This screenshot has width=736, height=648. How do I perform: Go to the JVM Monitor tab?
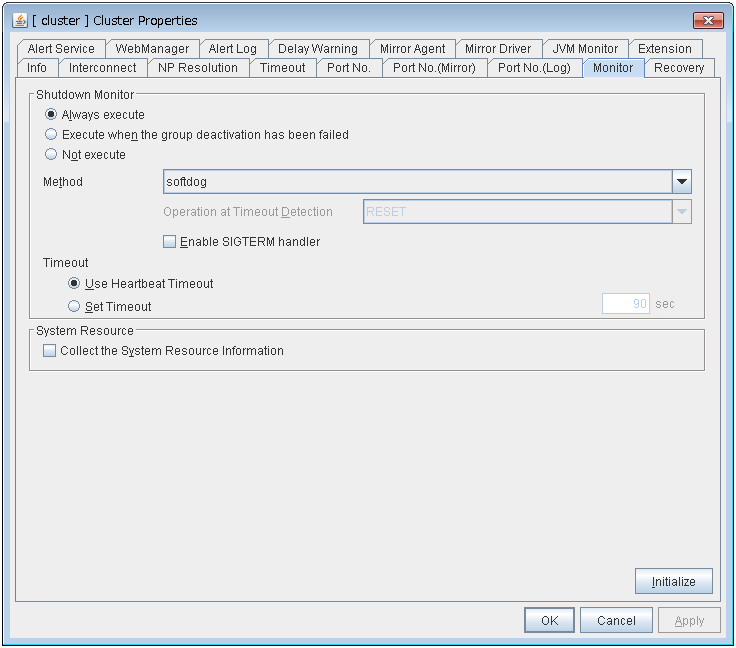click(x=586, y=49)
